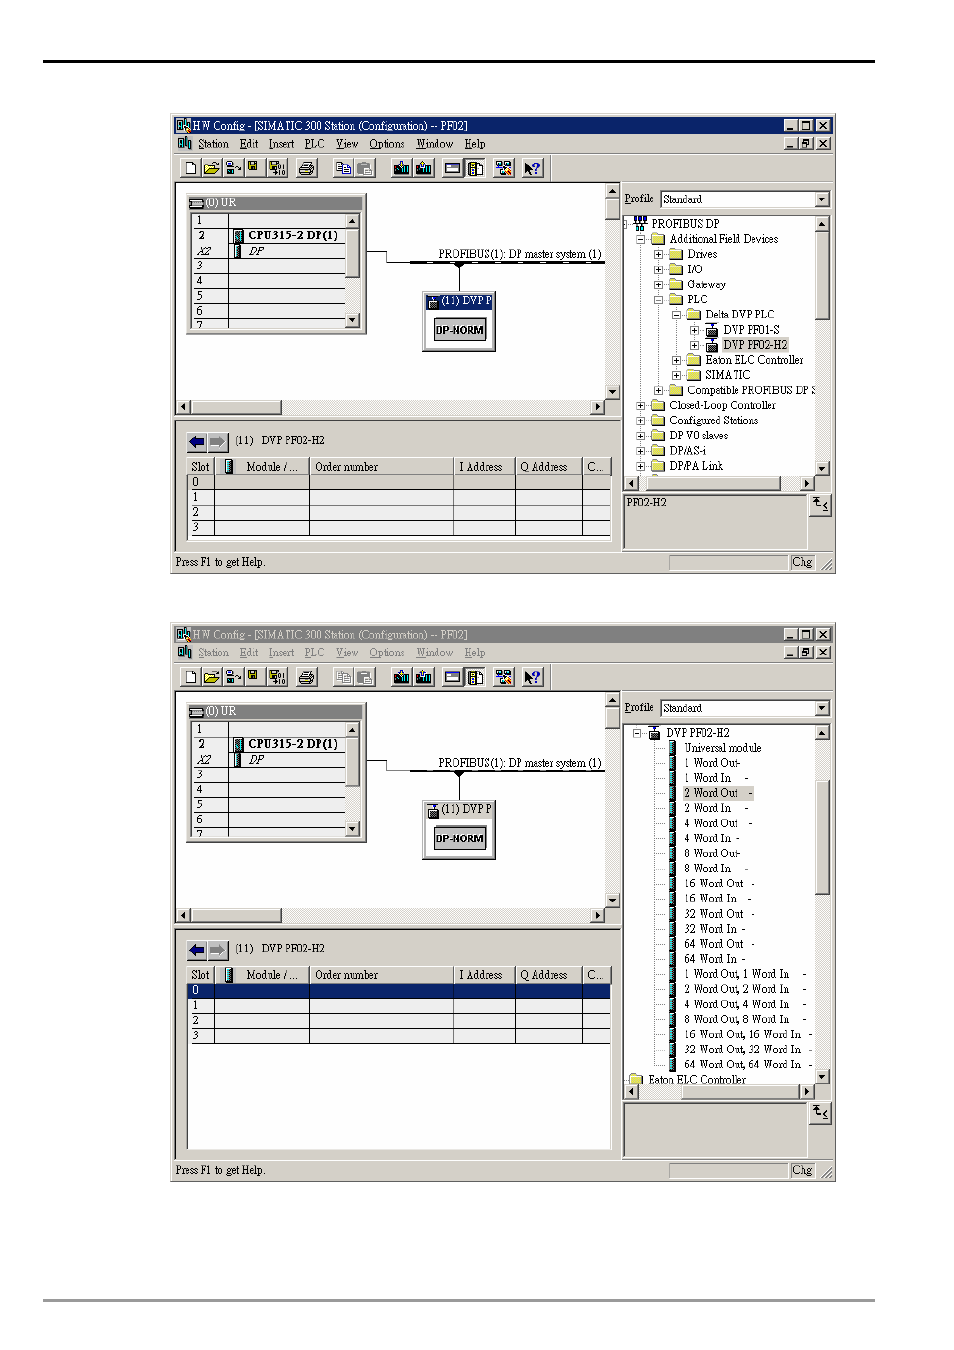Click the Print icon in upper window toolbar

click(307, 168)
